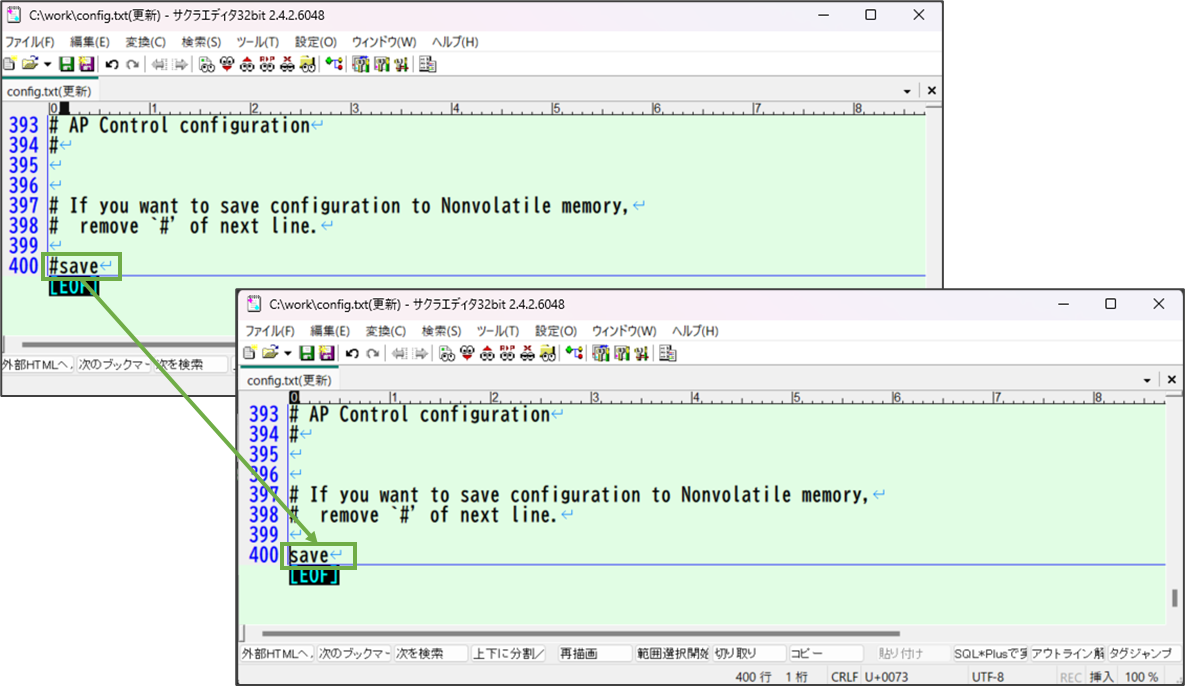Expand recent files arrow in front window toolbar
Image resolution: width=1185 pixels, height=686 pixels.
[x=288, y=354]
